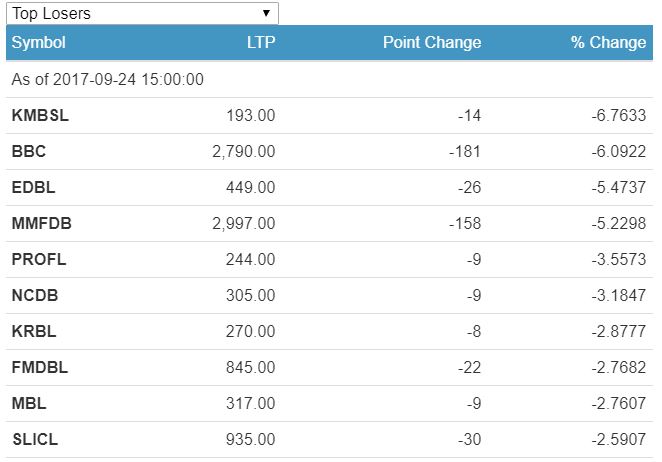Viewport: 662px width, 462px height.
Task: Open the PROFL stock entry
Action: pos(39,260)
